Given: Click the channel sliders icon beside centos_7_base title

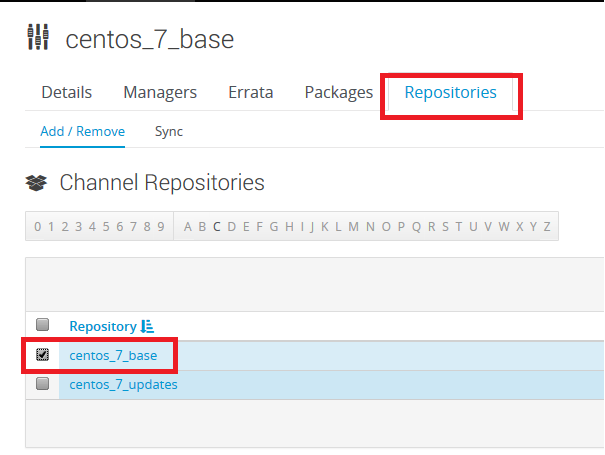Looking at the screenshot, I should coord(38,37).
